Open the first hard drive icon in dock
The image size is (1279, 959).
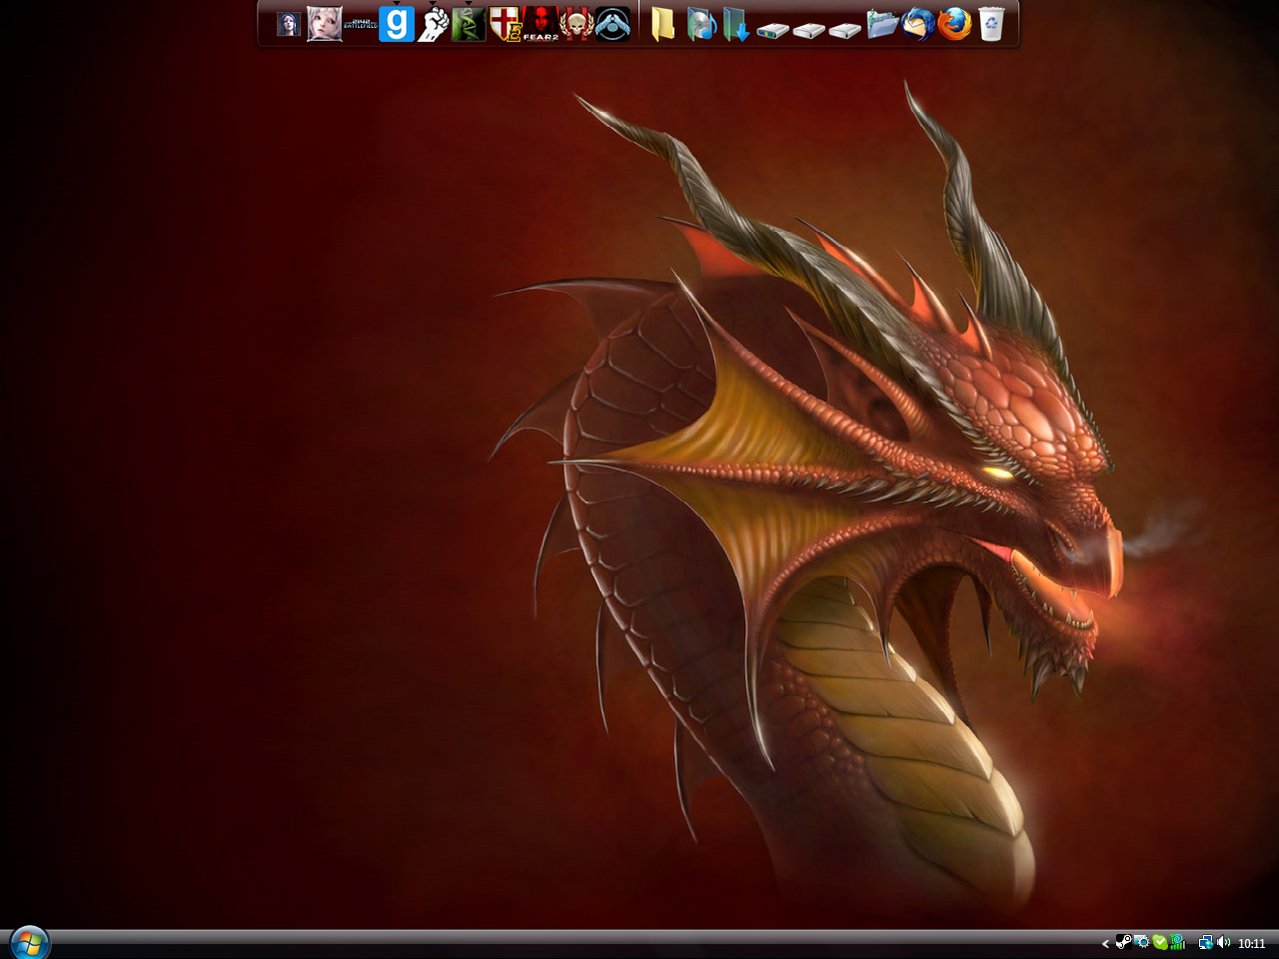point(772,30)
